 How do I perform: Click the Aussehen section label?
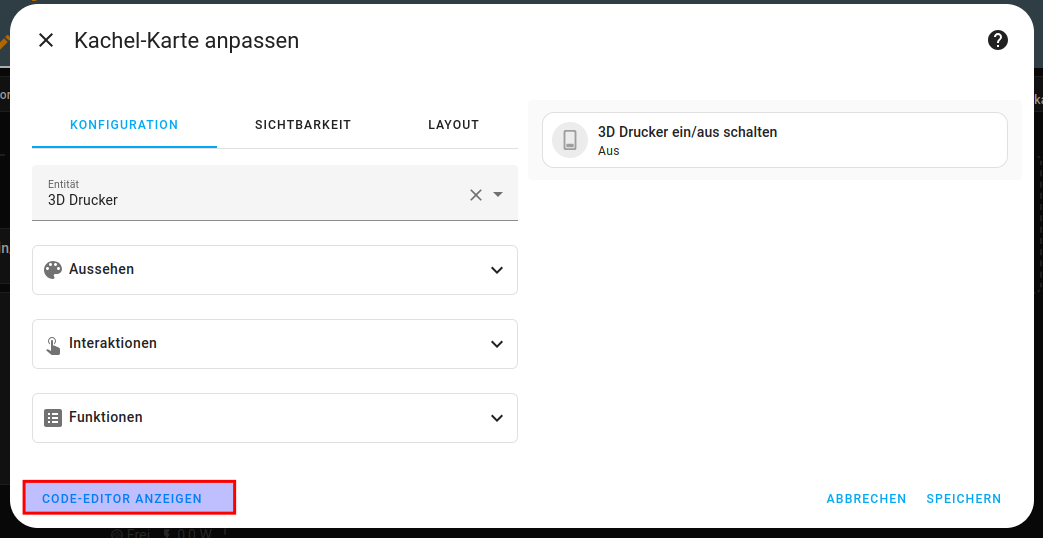click(x=101, y=270)
